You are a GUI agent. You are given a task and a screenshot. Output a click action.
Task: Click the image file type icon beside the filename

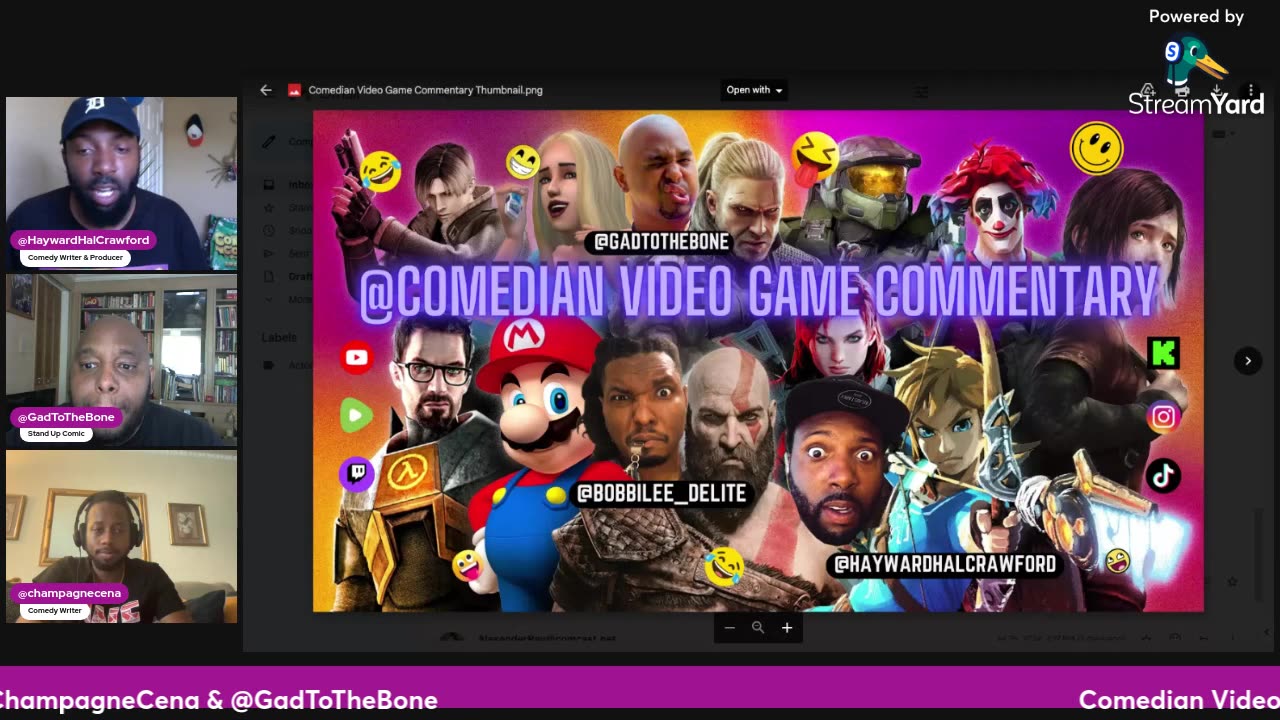tap(295, 90)
